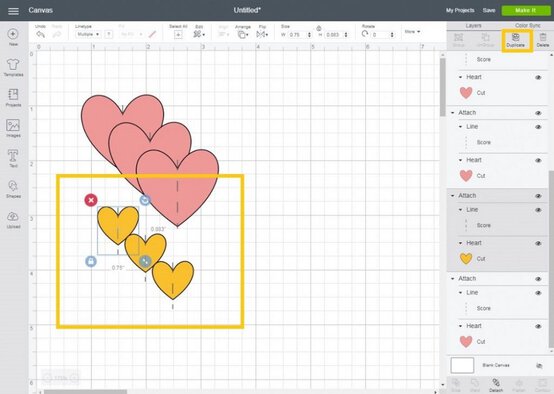
Task: Click the canvas horizontal scrollbar
Action: pyautogui.click(x=85, y=392)
